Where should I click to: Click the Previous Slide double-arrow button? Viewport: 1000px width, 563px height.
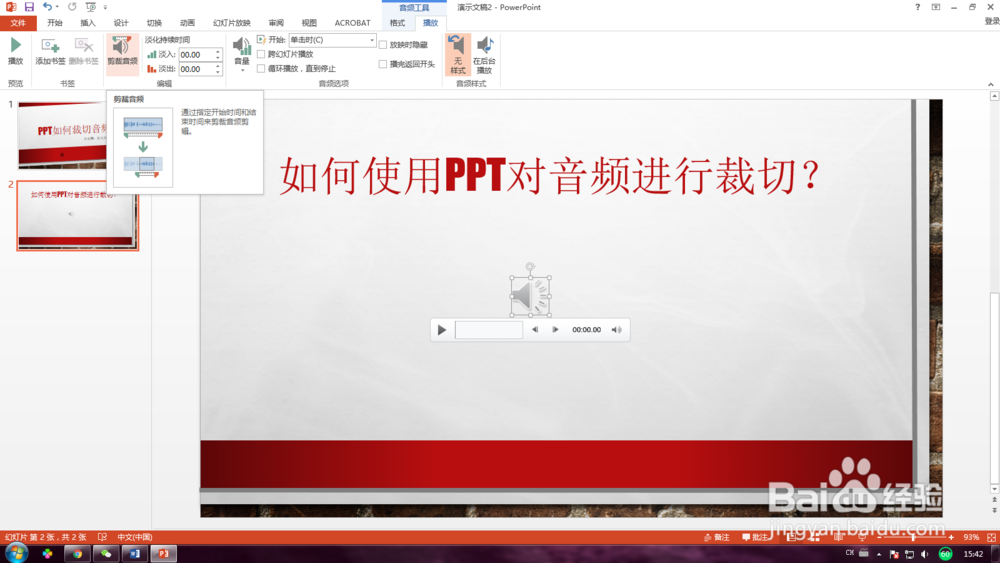[x=994, y=501]
